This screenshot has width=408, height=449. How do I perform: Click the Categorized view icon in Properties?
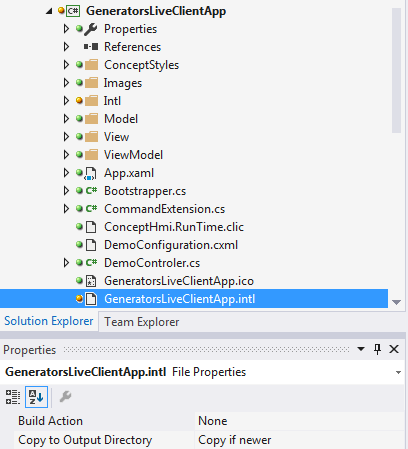[13, 397]
